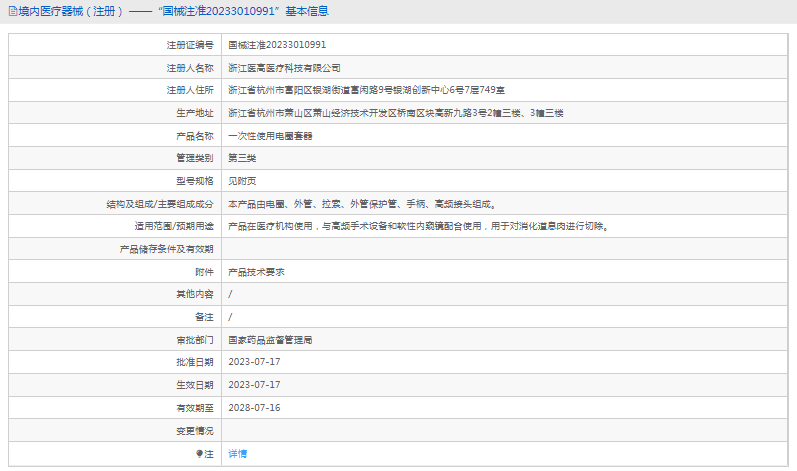Viewport: 797px width, 471px height.
Task: Click the 审批部门 label
Action: point(195,340)
